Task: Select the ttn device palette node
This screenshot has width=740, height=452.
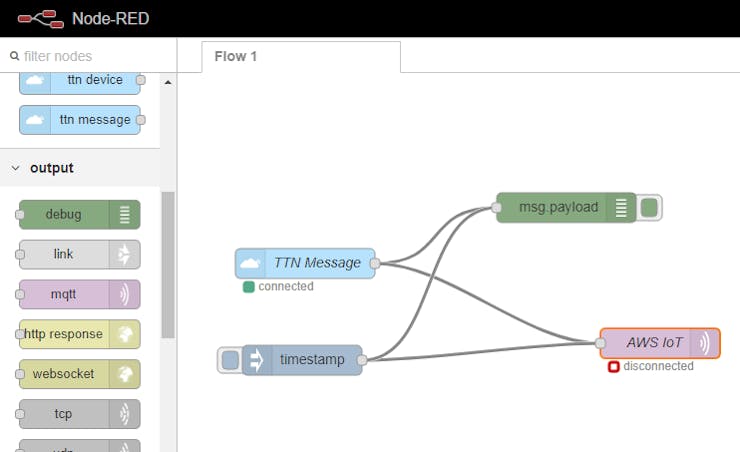Action: tap(80, 83)
